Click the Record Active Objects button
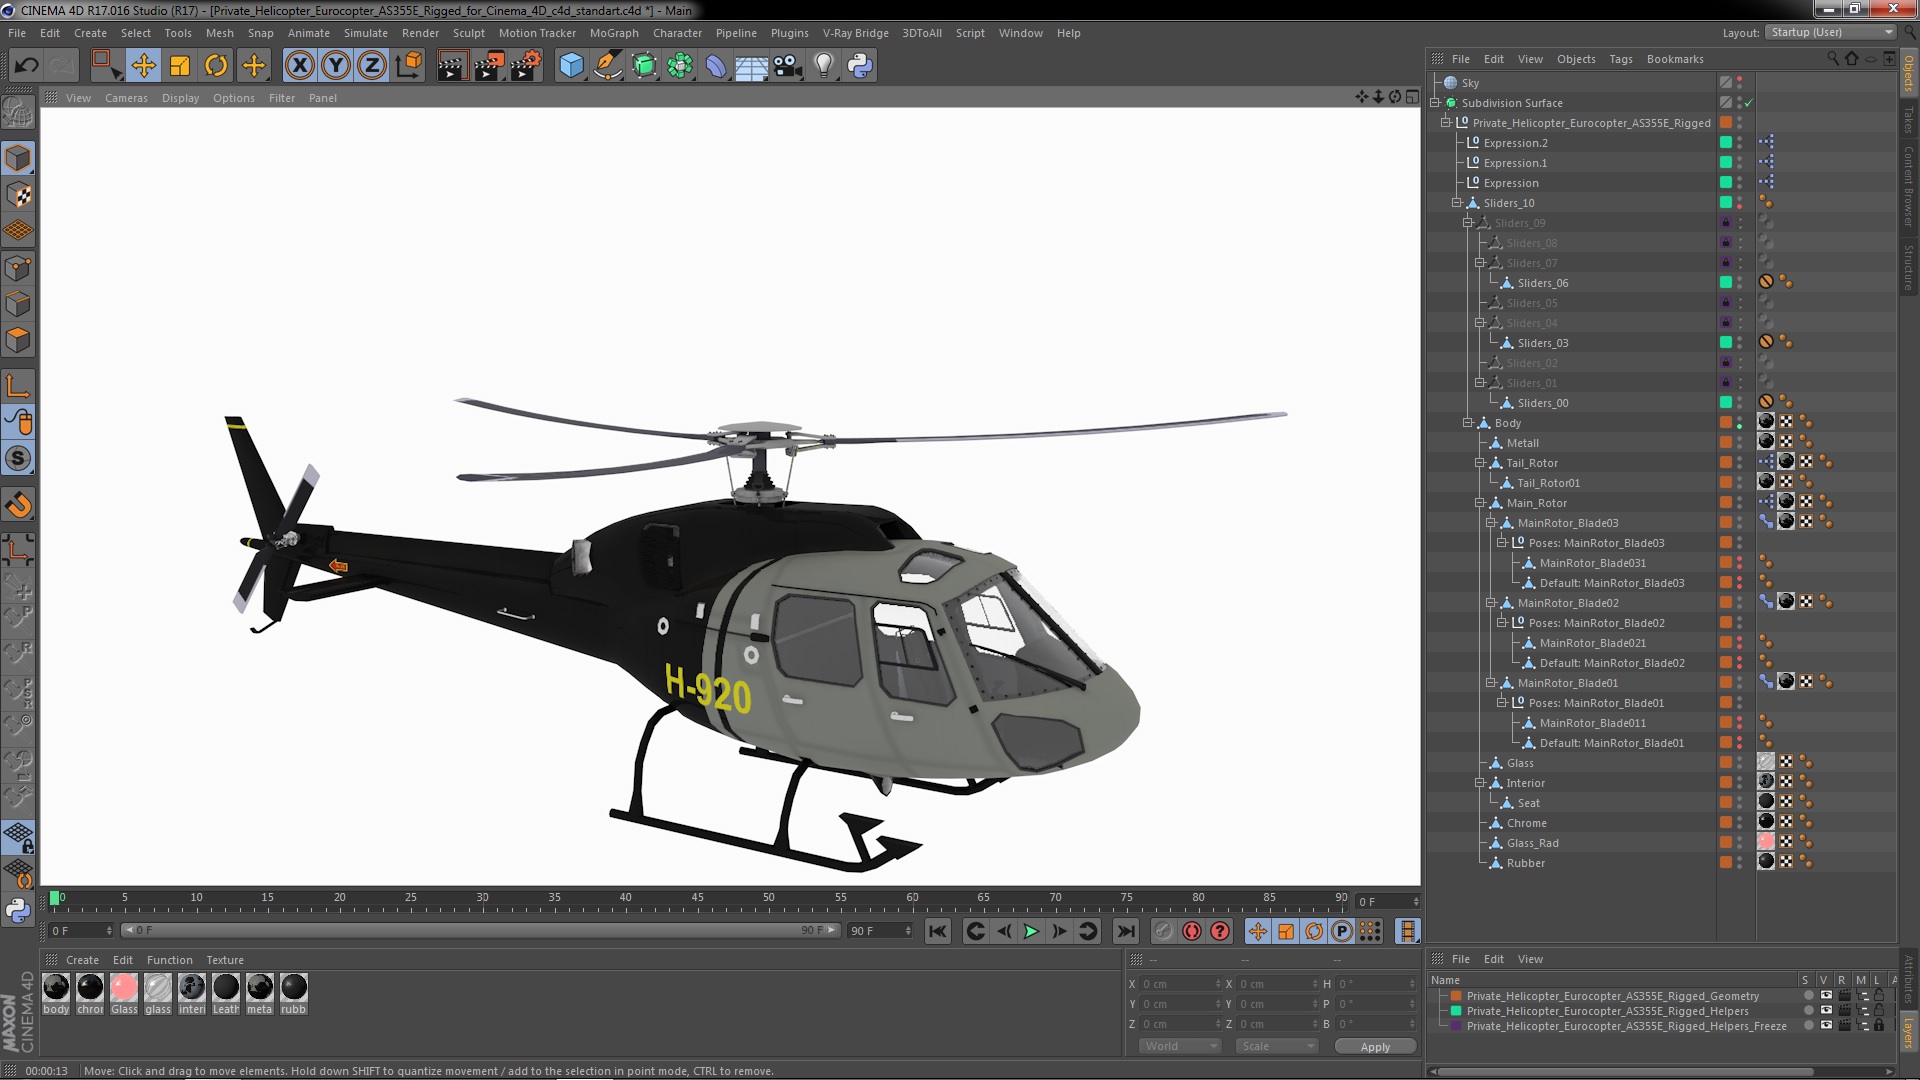This screenshot has height=1080, width=1920. [x=1163, y=931]
